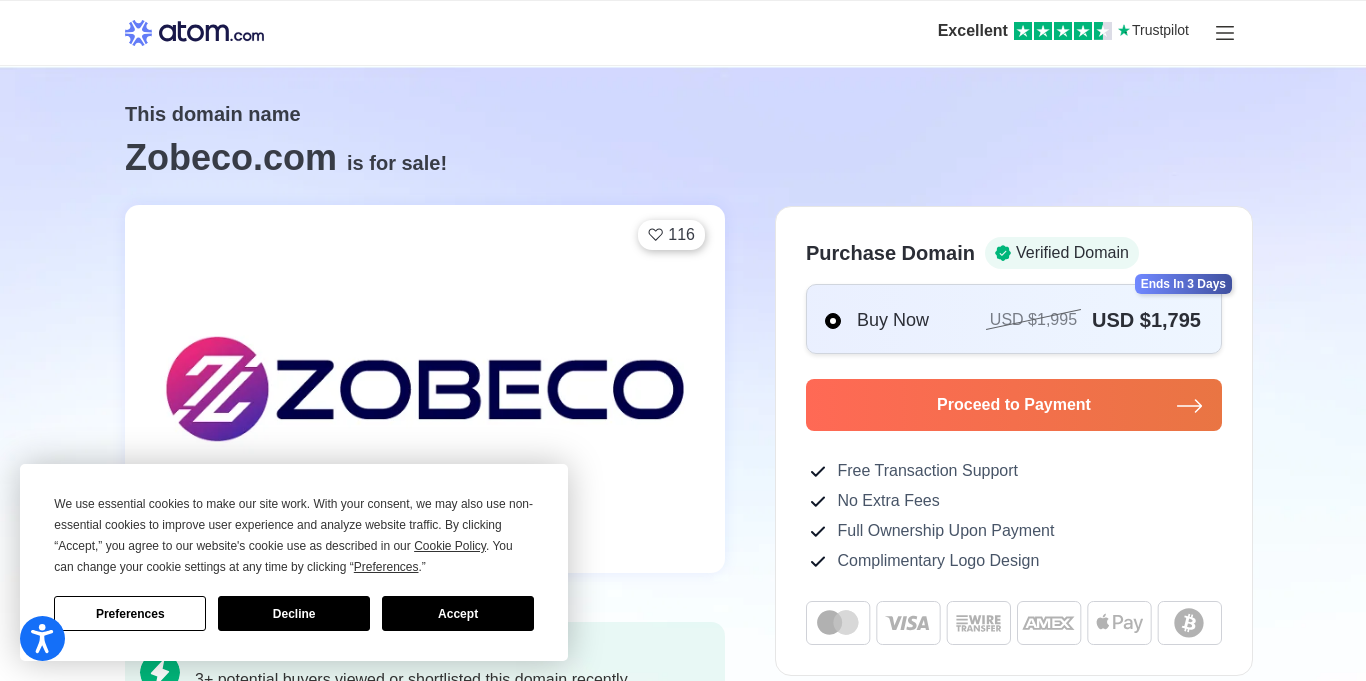Click the heart favorite icon
Image resolution: width=1366 pixels, height=681 pixels.
(656, 235)
